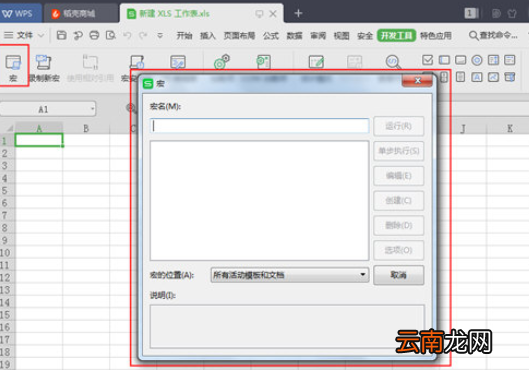Open the 文件 menu dropdown
This screenshot has width=529, height=370.
[24, 35]
